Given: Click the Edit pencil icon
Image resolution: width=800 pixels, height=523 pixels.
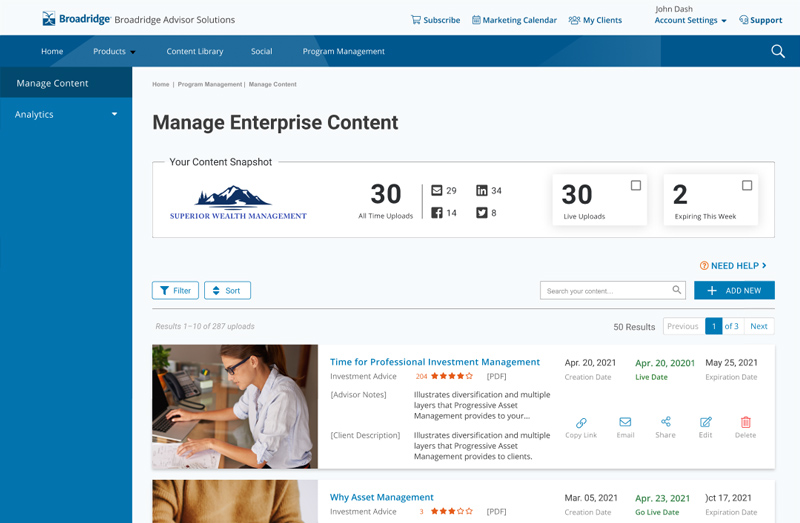Looking at the screenshot, I should point(705,423).
